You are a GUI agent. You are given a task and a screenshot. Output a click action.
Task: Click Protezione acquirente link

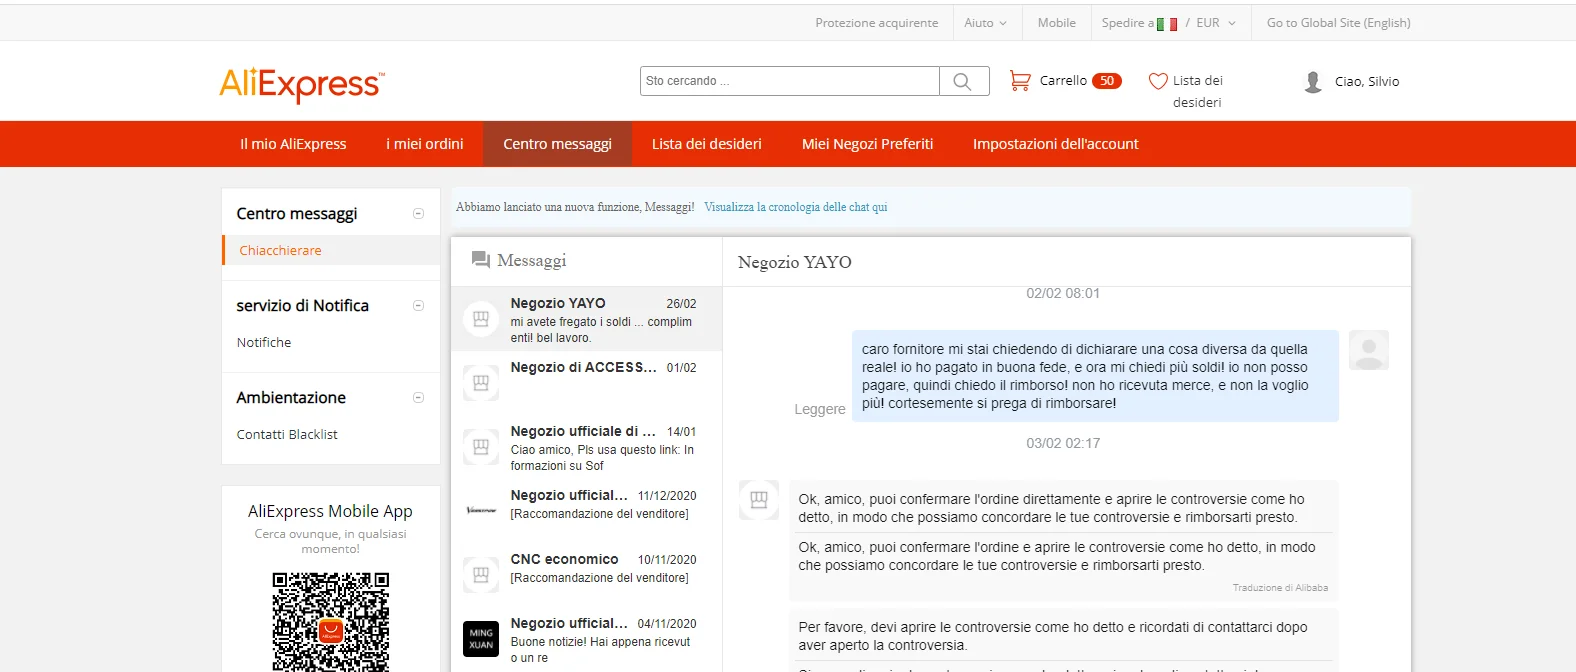pos(877,23)
